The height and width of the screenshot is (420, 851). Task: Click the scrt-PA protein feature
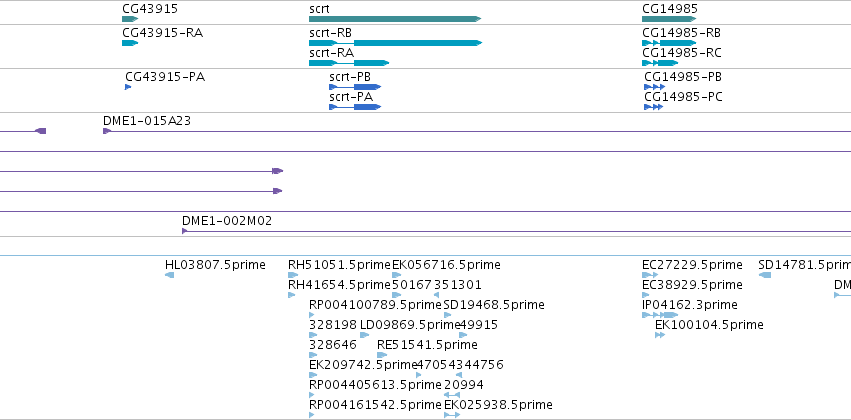point(355,107)
